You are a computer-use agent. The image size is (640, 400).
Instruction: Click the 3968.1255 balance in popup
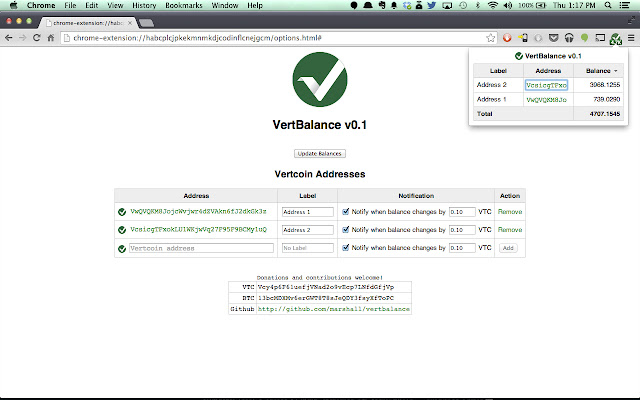604,85
